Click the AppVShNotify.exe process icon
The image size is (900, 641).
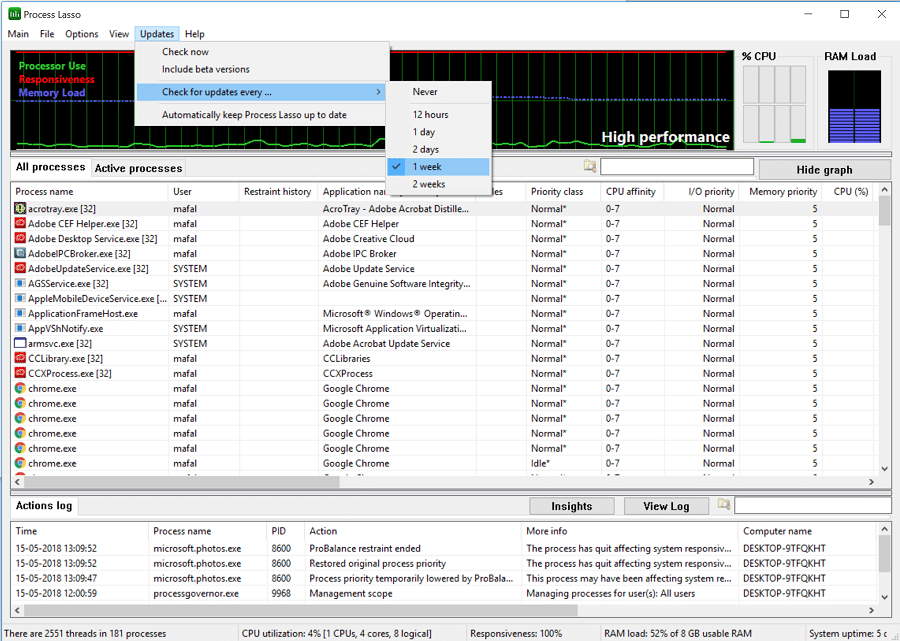pyautogui.click(x=20, y=328)
